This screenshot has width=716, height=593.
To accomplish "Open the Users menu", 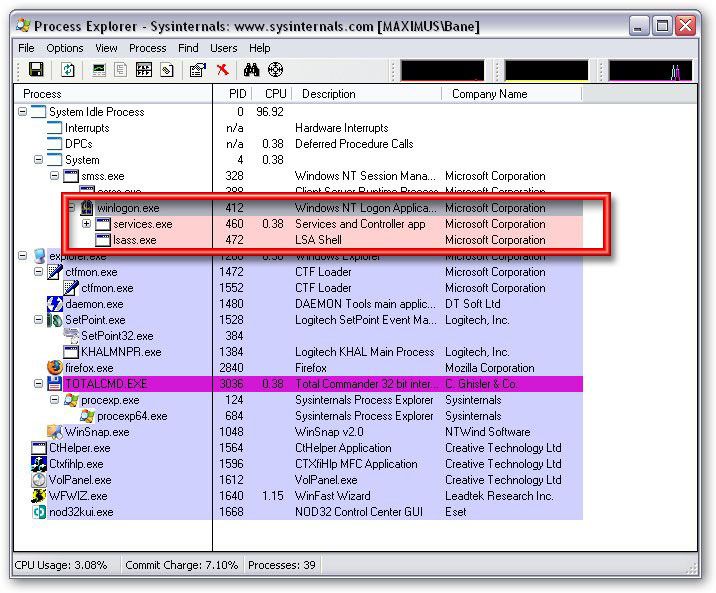I will (224, 48).
